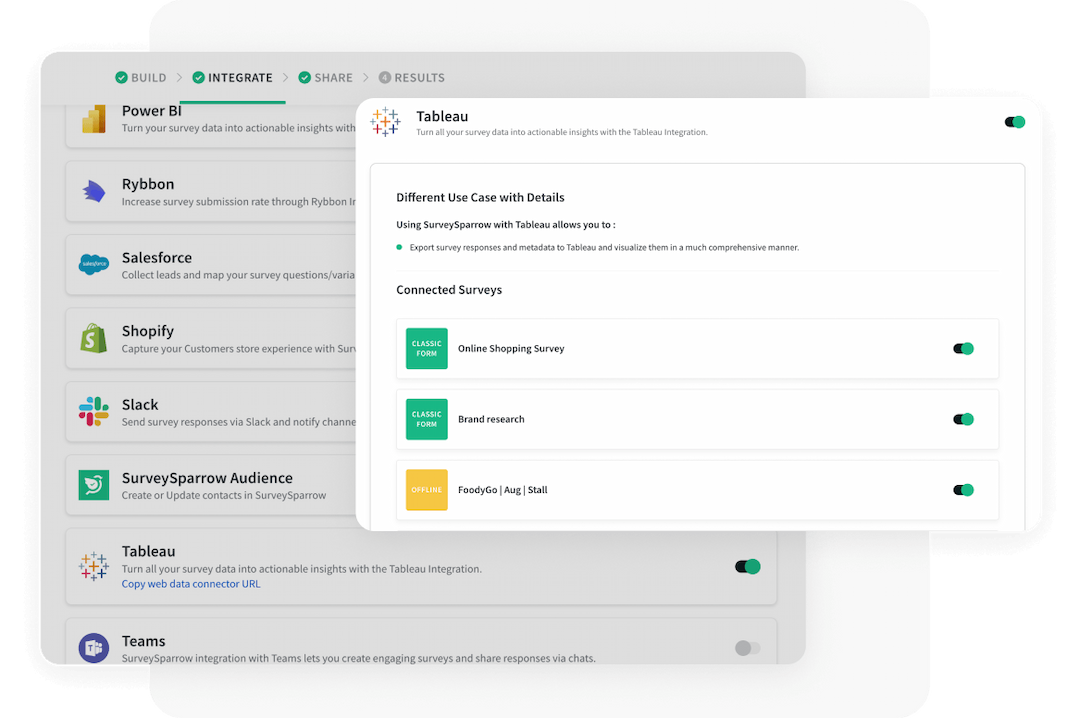Click the Microsoft Teams icon

click(x=94, y=648)
